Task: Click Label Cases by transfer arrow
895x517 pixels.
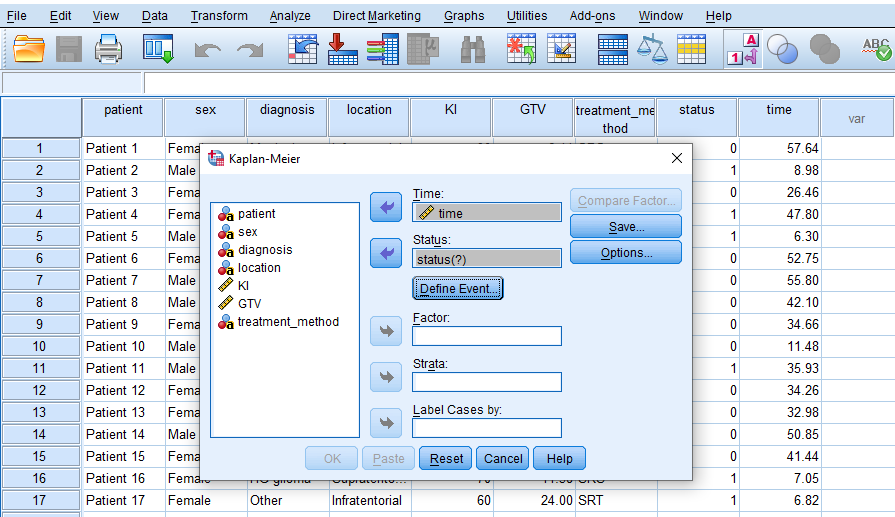Action: [x=386, y=423]
